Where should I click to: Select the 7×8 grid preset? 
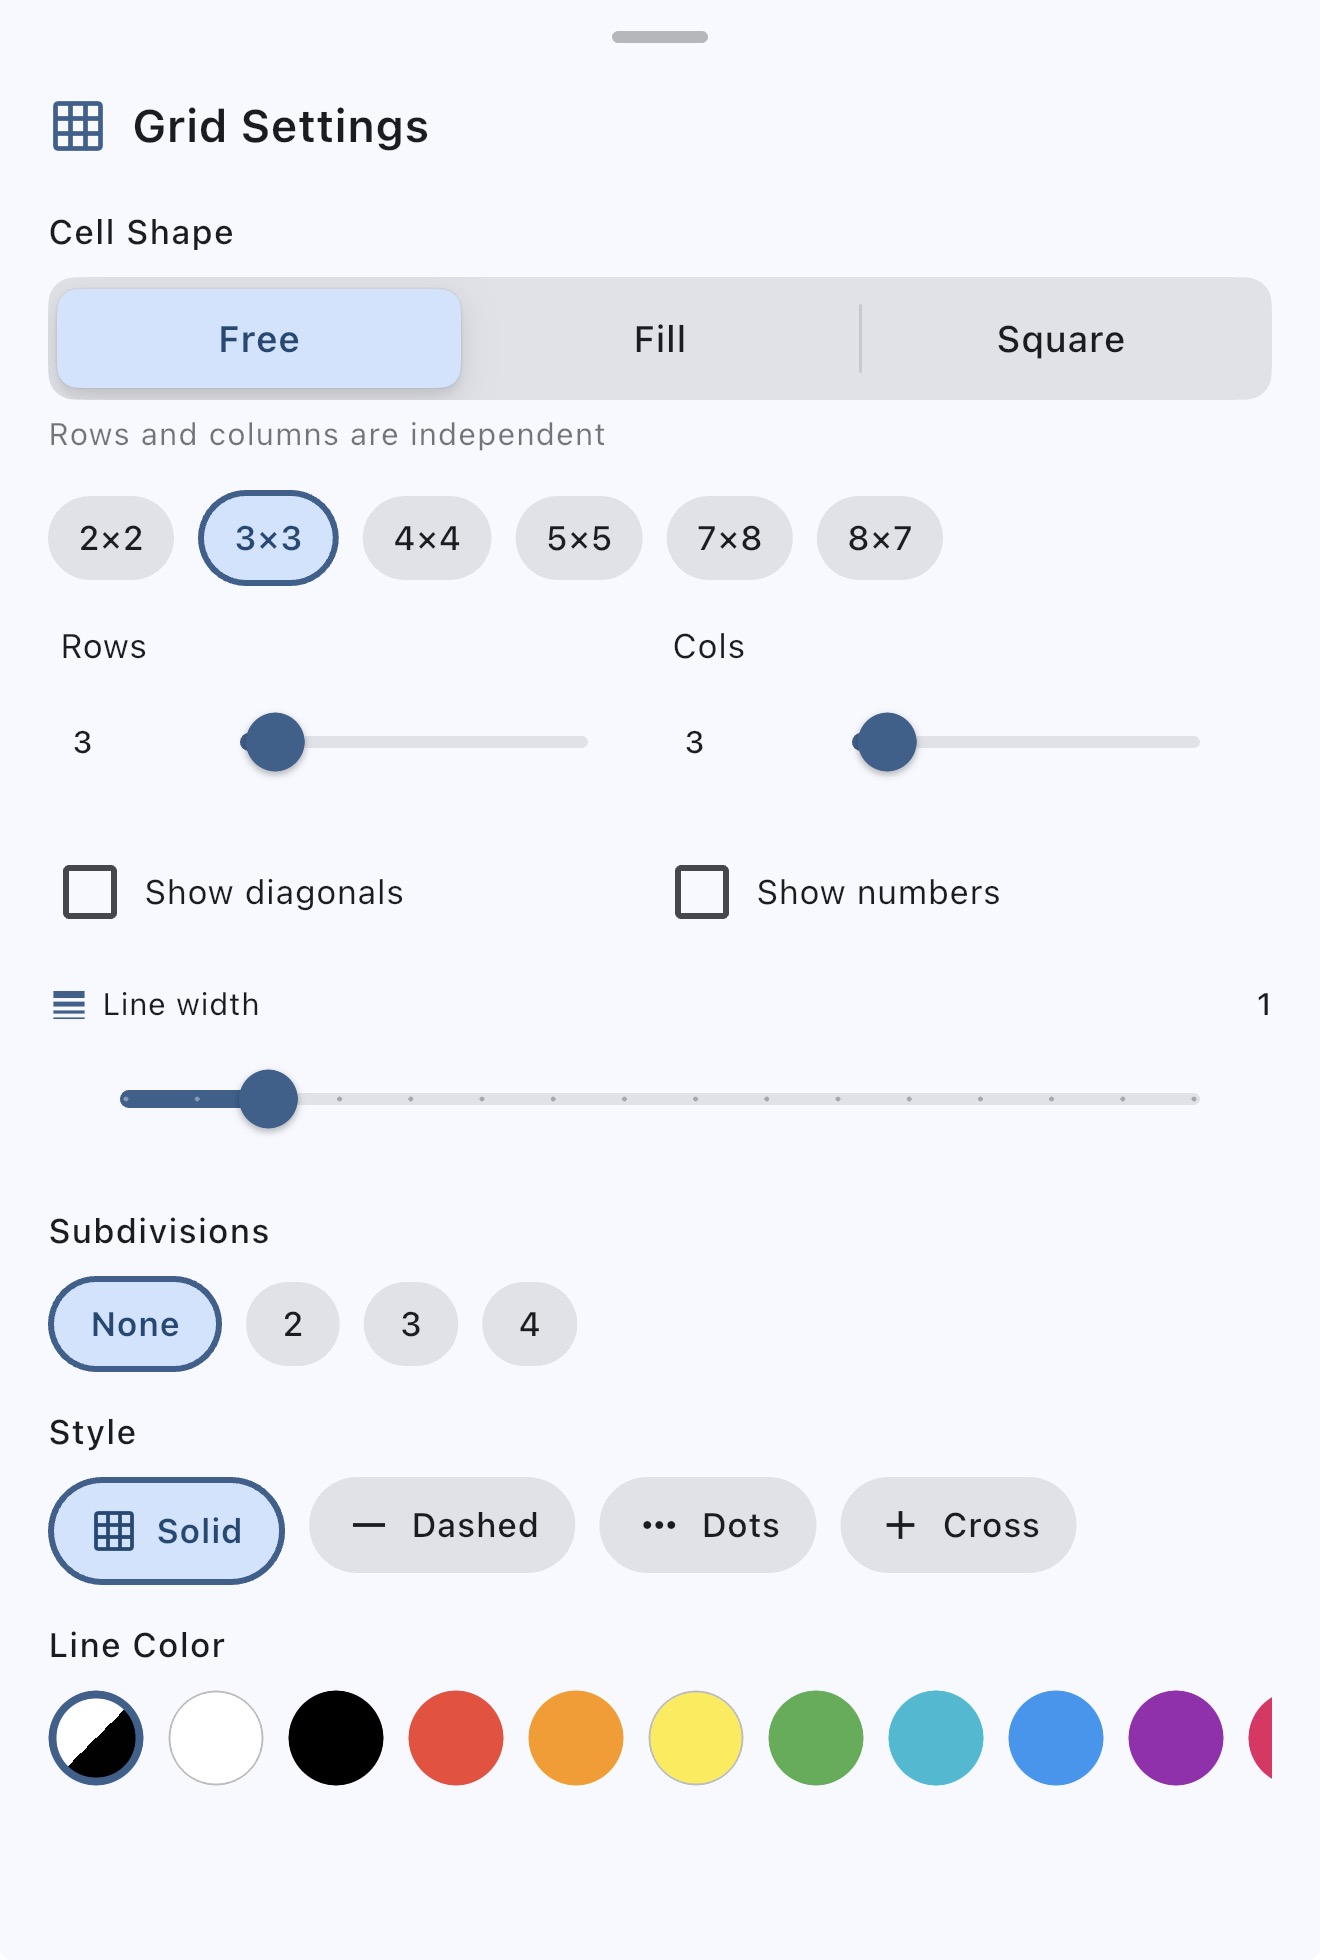[729, 538]
